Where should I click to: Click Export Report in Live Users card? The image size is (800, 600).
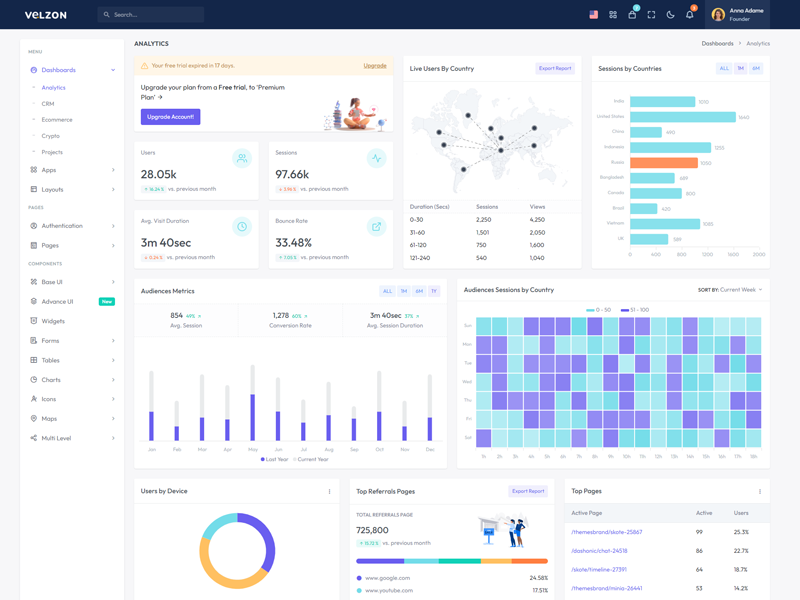tap(555, 68)
